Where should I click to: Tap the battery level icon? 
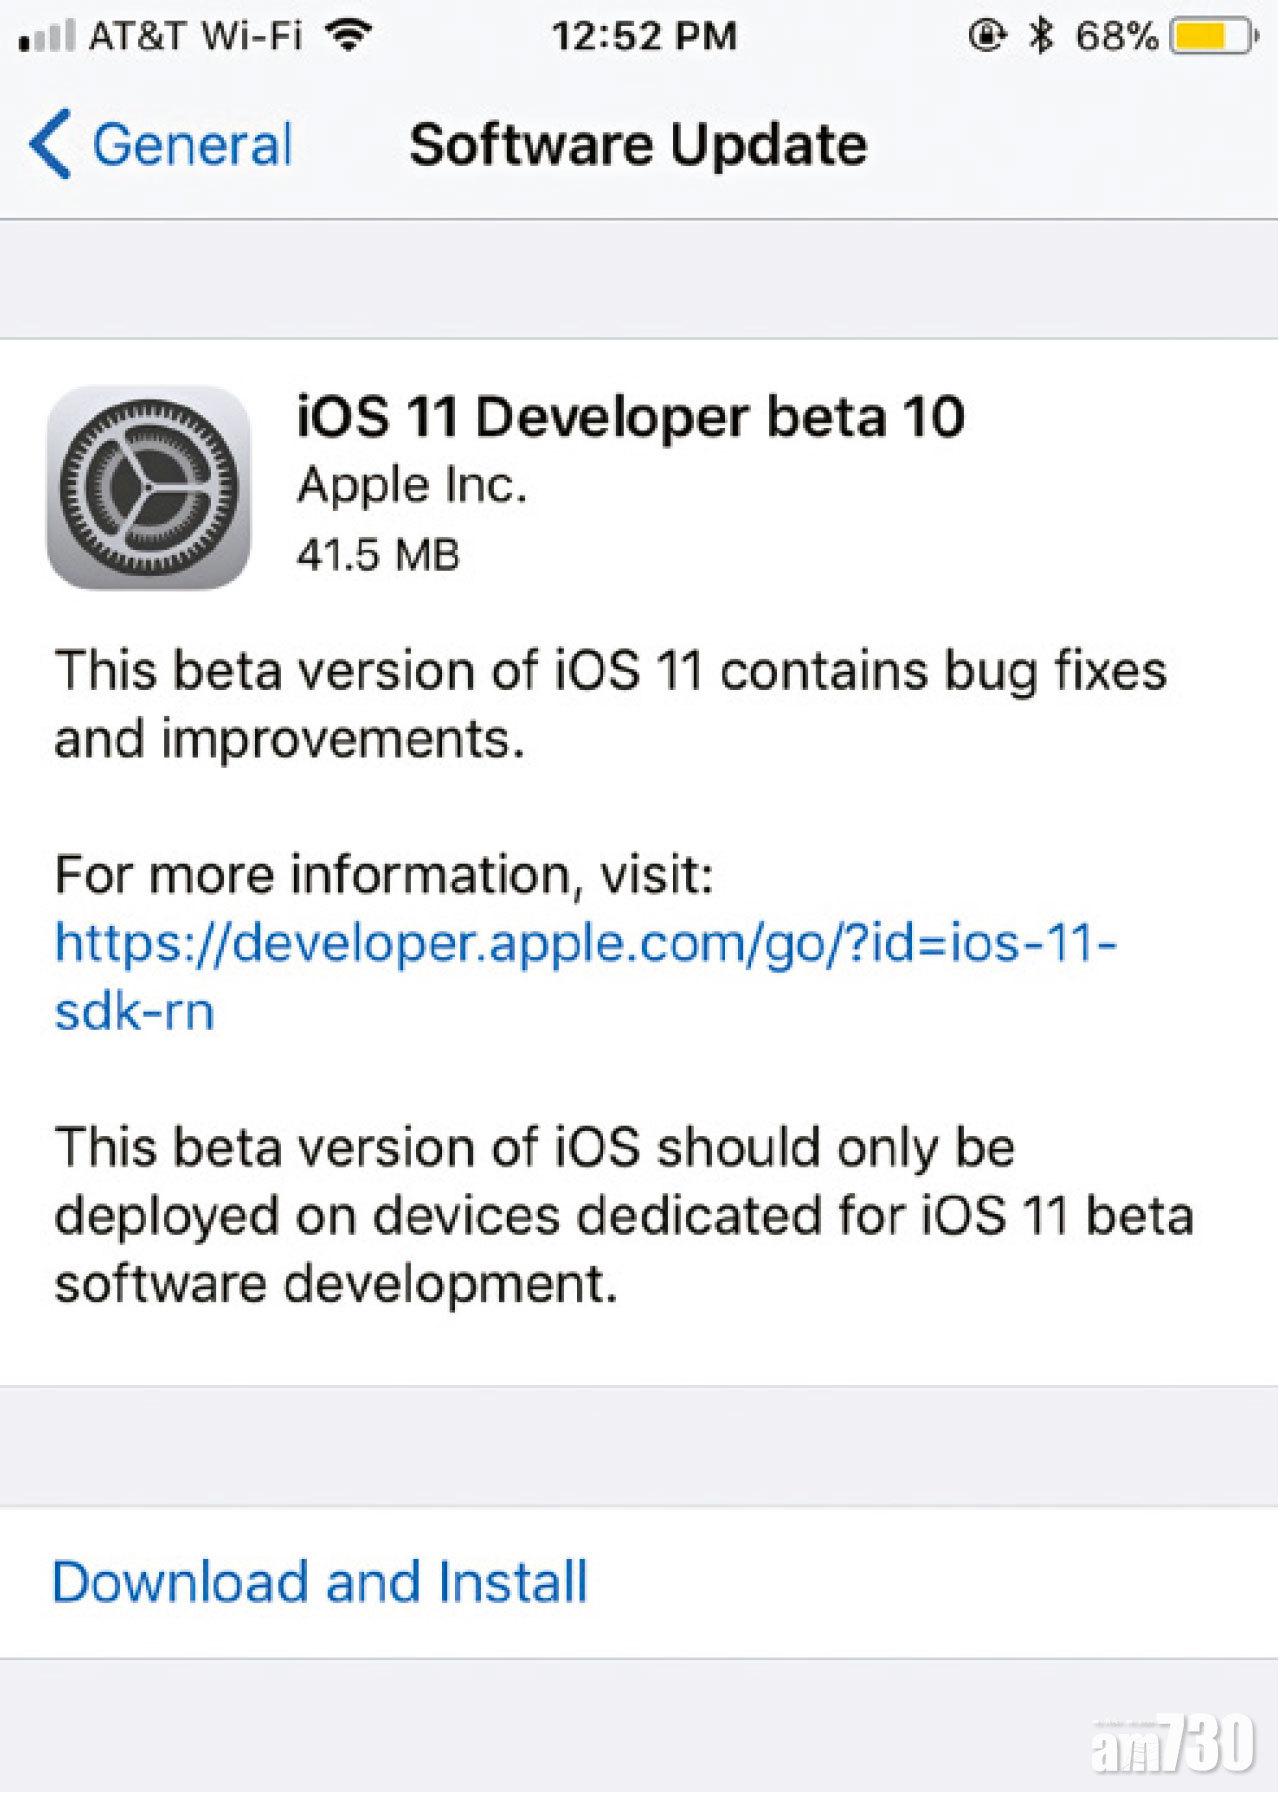(1211, 38)
